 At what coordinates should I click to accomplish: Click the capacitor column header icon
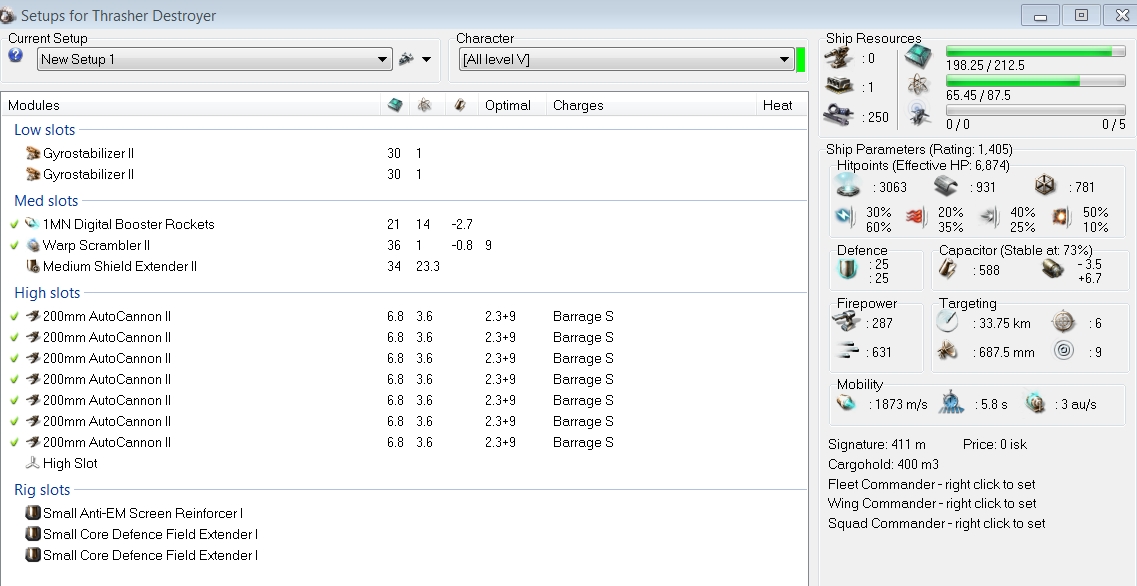(460, 105)
